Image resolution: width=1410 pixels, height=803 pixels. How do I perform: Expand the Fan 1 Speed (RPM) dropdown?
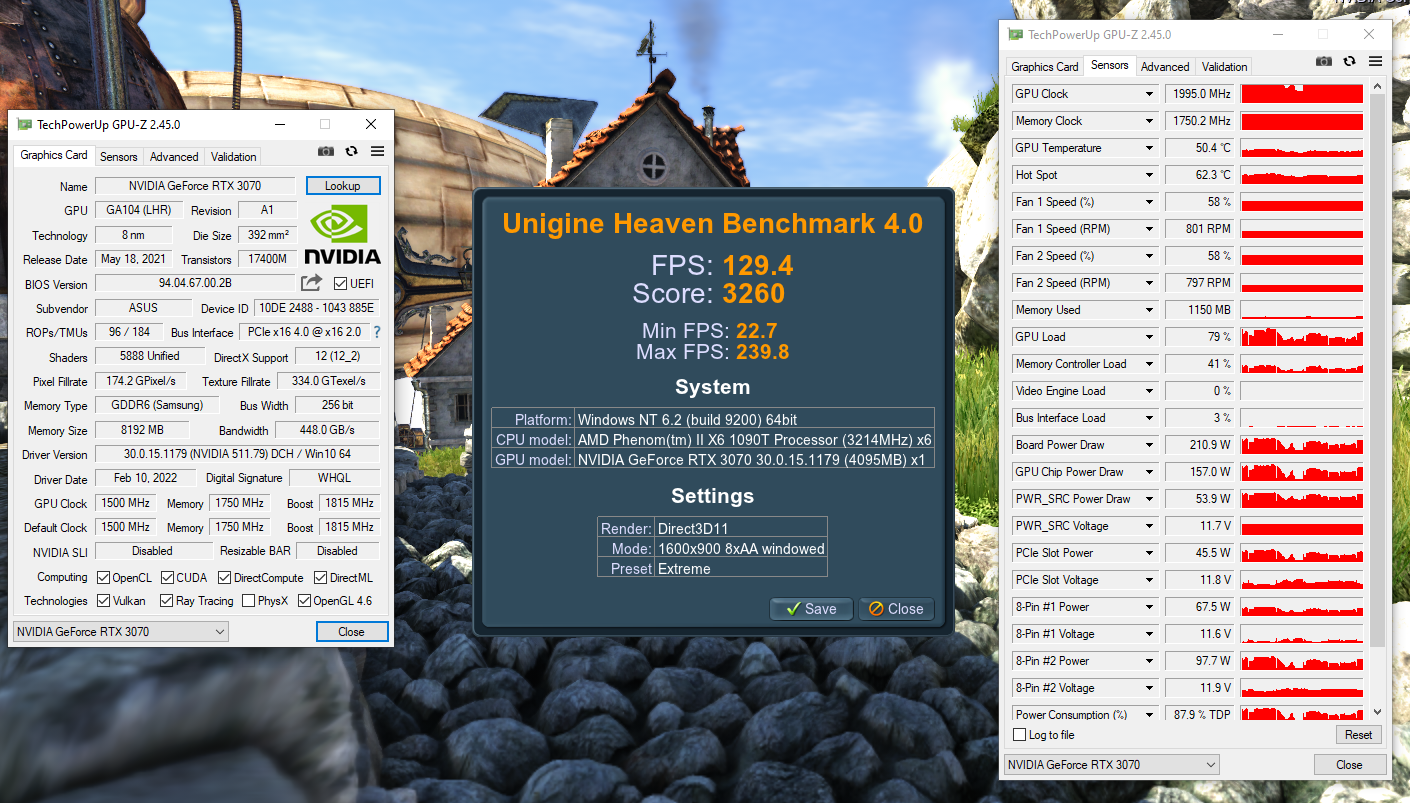click(1149, 229)
